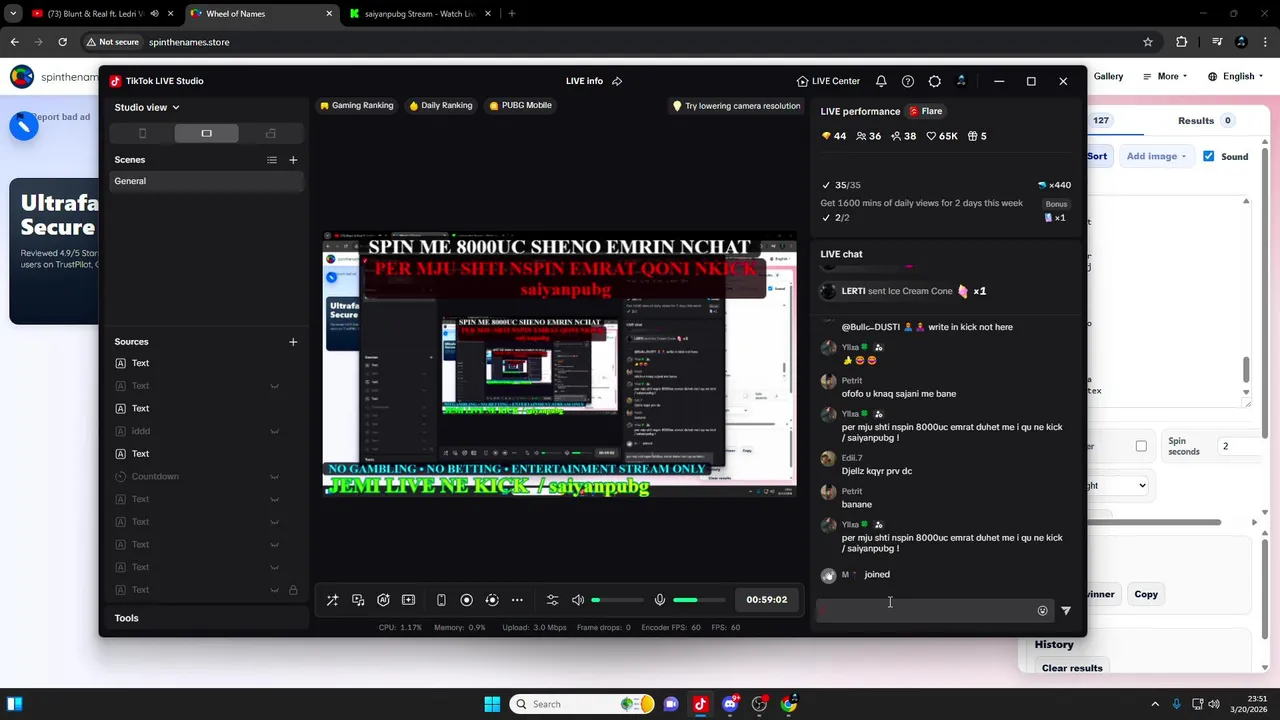The width and height of the screenshot is (1280, 720).
Task: Toggle visibility of the iddd source
Action: [x=274, y=431]
